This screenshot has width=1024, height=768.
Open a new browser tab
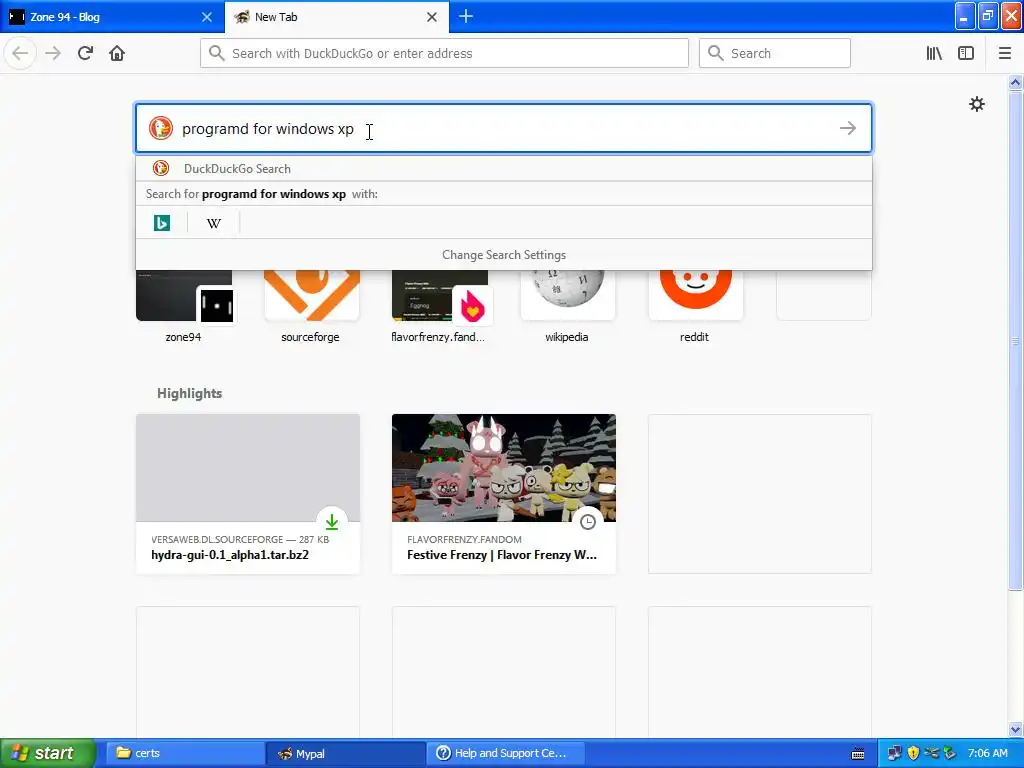(466, 16)
